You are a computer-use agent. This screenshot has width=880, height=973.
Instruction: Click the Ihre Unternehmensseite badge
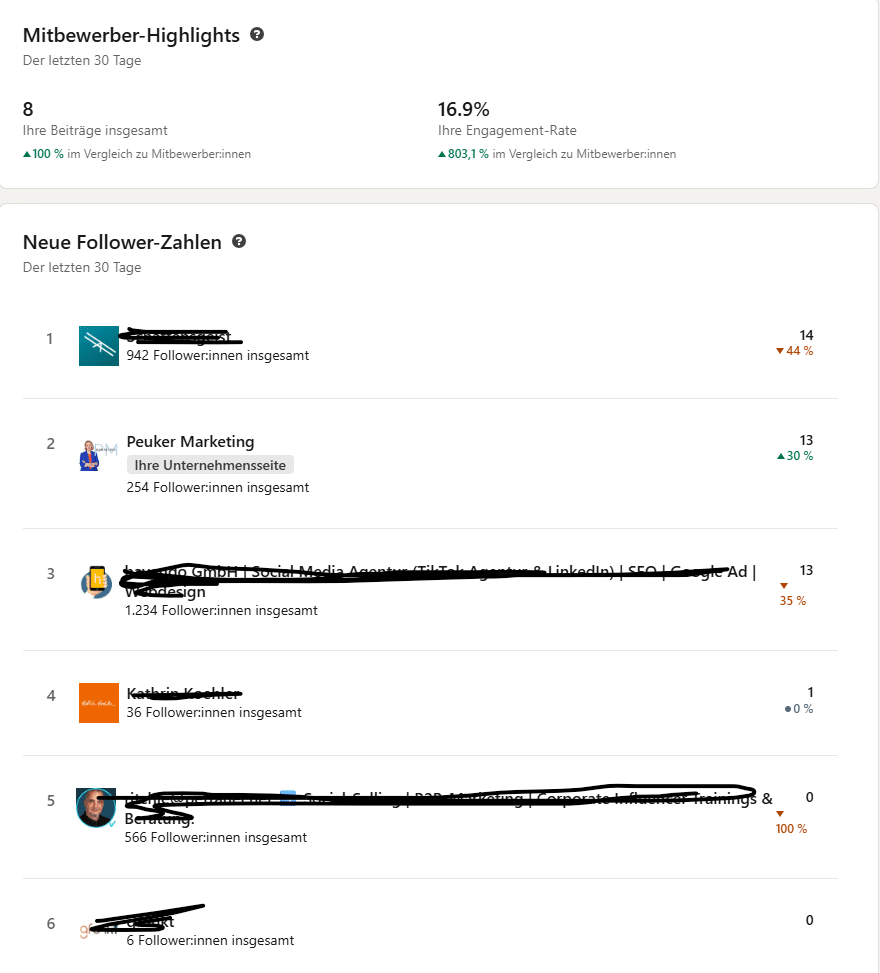click(210, 464)
